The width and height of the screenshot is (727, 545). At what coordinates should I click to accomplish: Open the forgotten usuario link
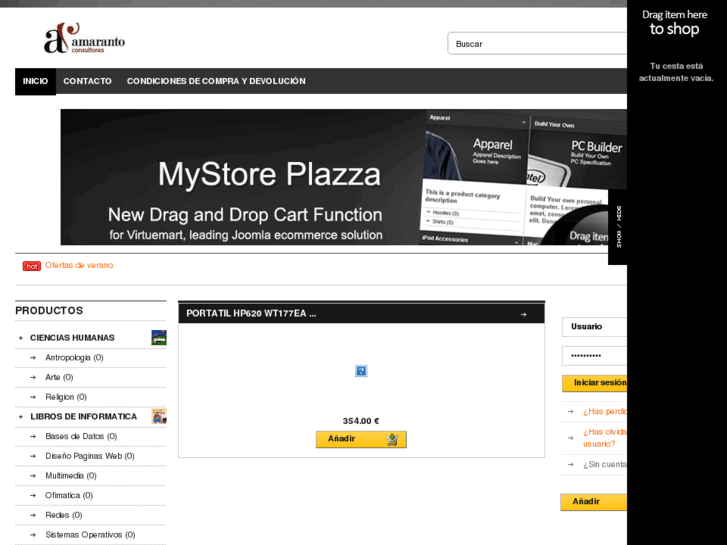click(605, 438)
